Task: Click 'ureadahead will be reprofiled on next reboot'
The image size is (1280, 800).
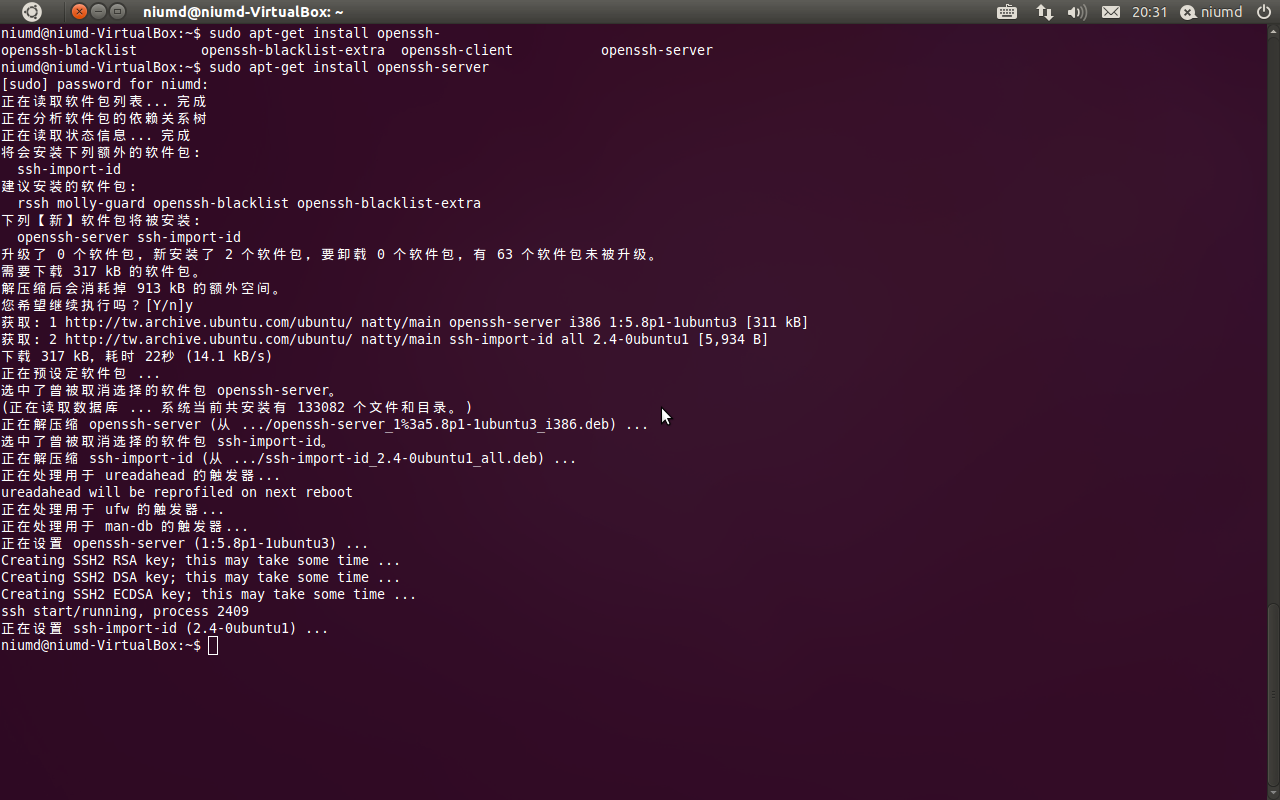Action: (x=177, y=492)
